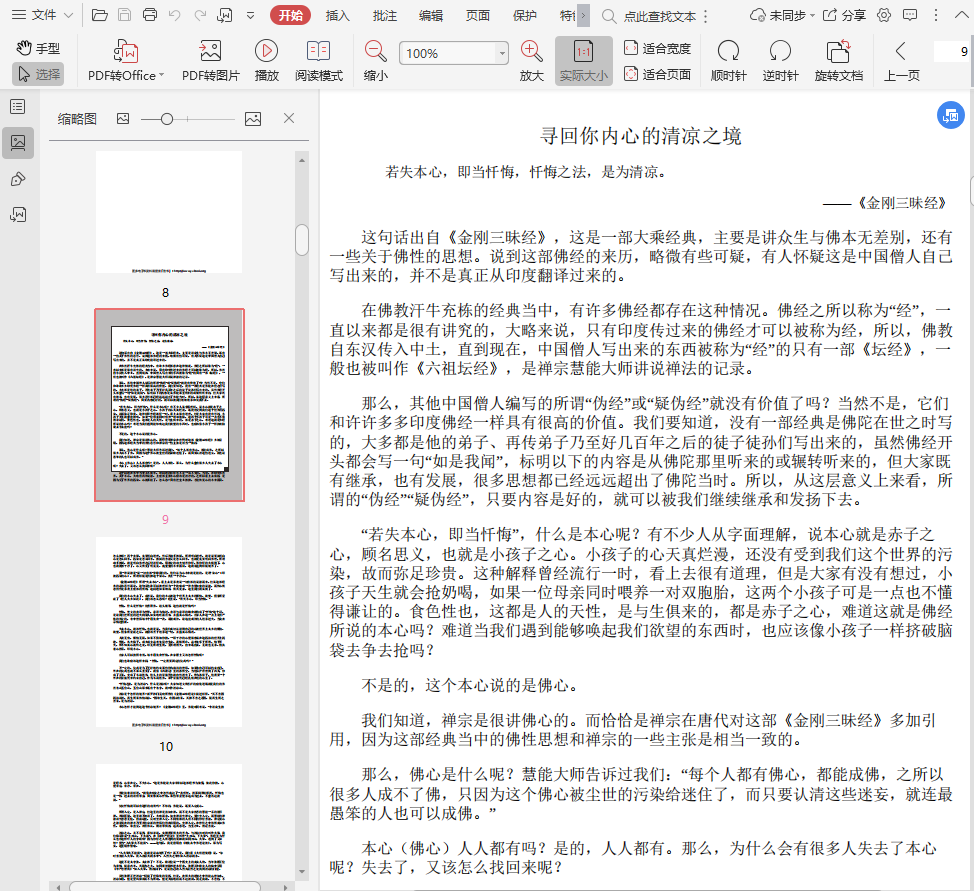Activate the 选择 selection tool
Viewport: 974px width, 891px height.
[38, 74]
